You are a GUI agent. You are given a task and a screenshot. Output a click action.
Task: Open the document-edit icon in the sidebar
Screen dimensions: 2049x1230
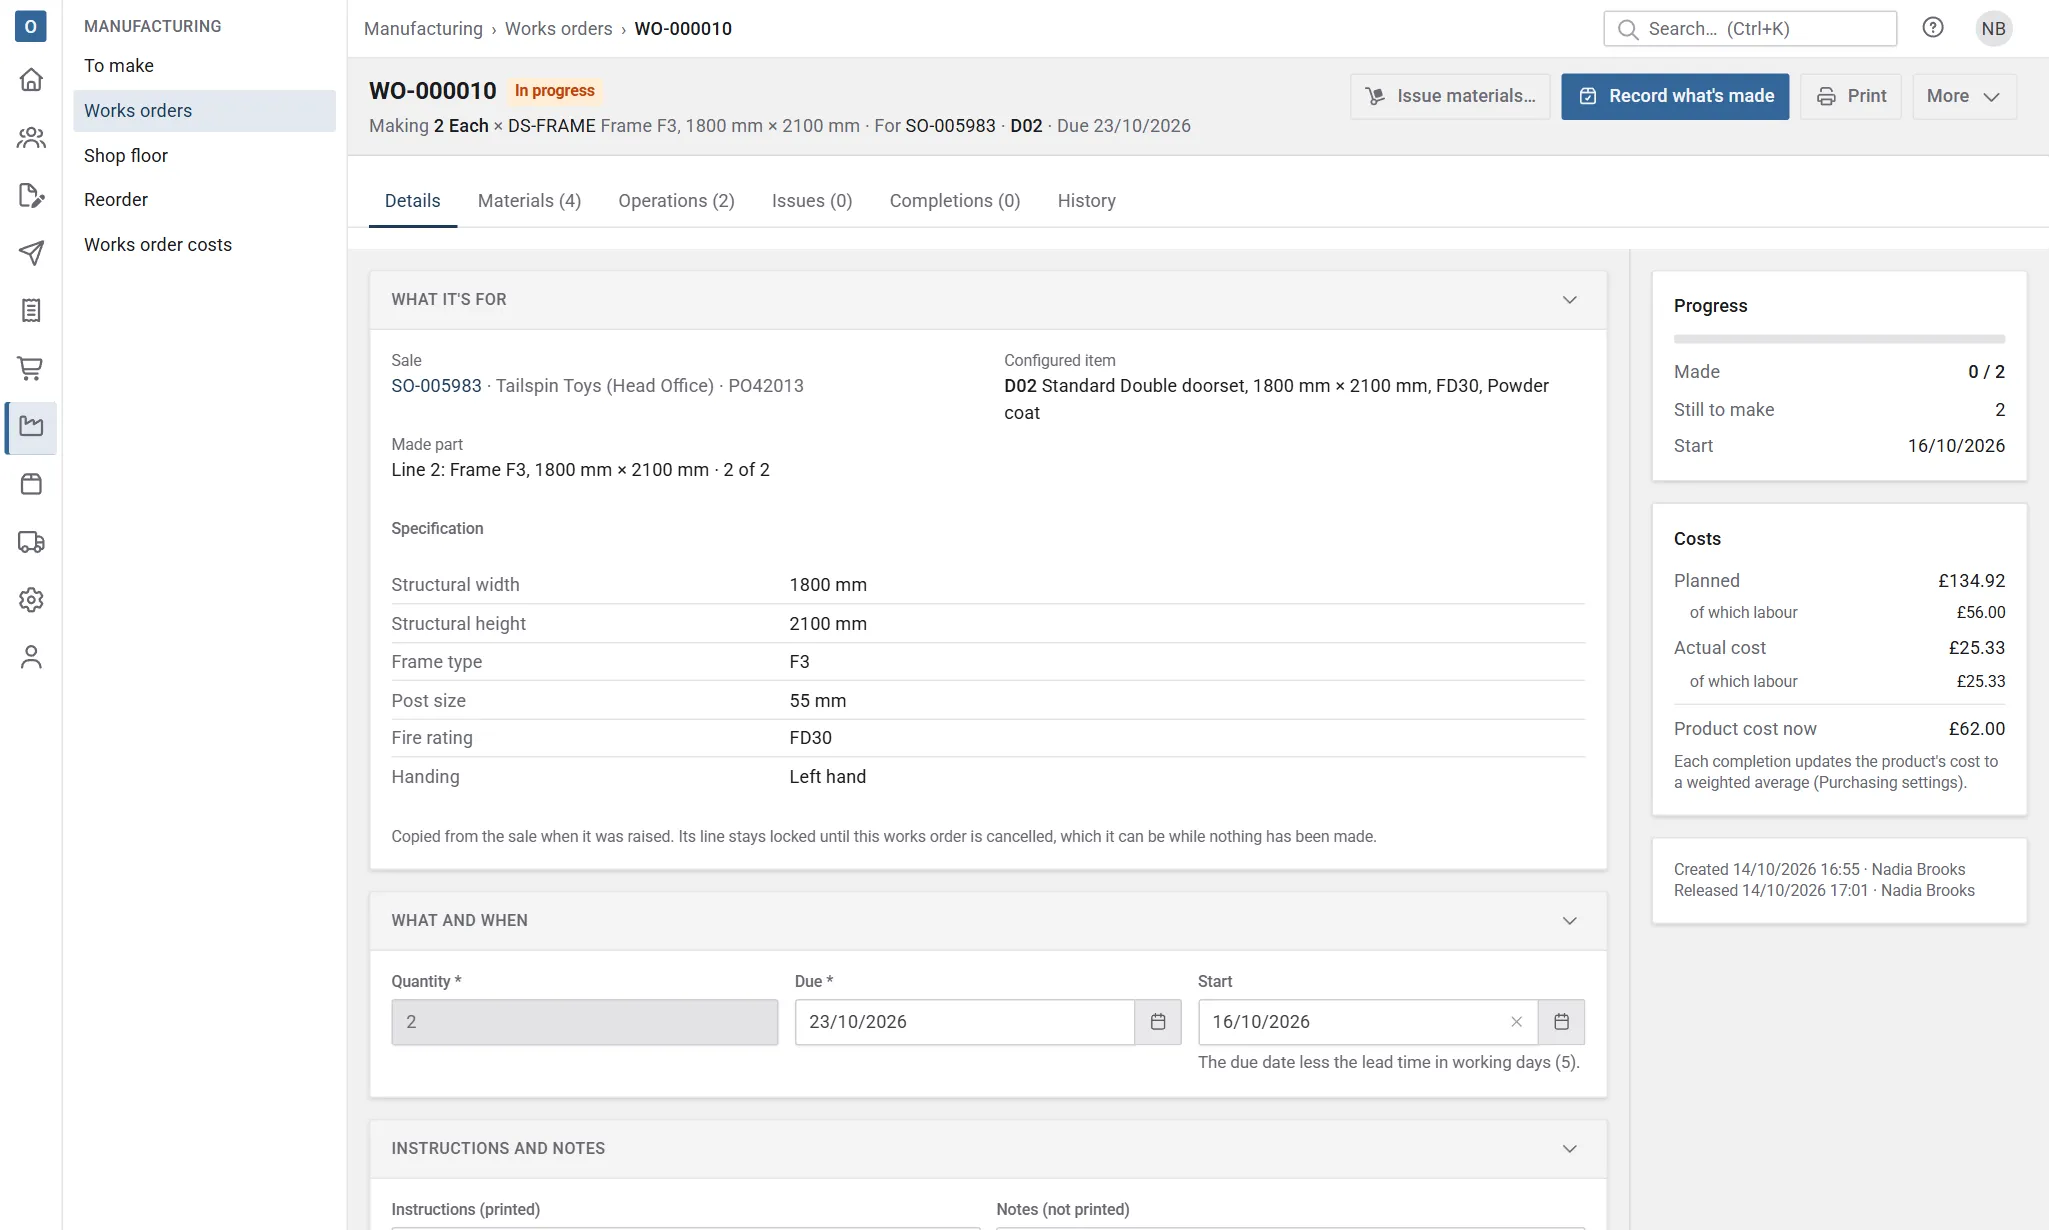click(31, 195)
